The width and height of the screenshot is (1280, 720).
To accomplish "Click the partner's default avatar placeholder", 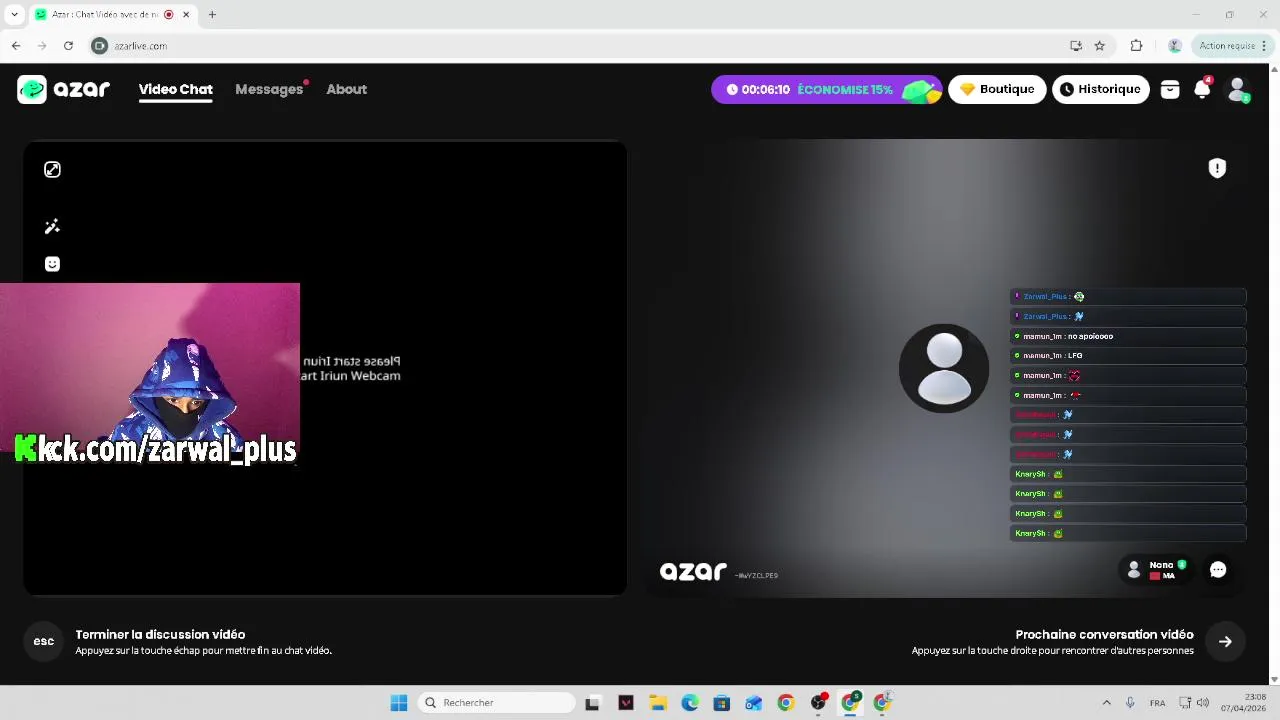I will [x=944, y=368].
